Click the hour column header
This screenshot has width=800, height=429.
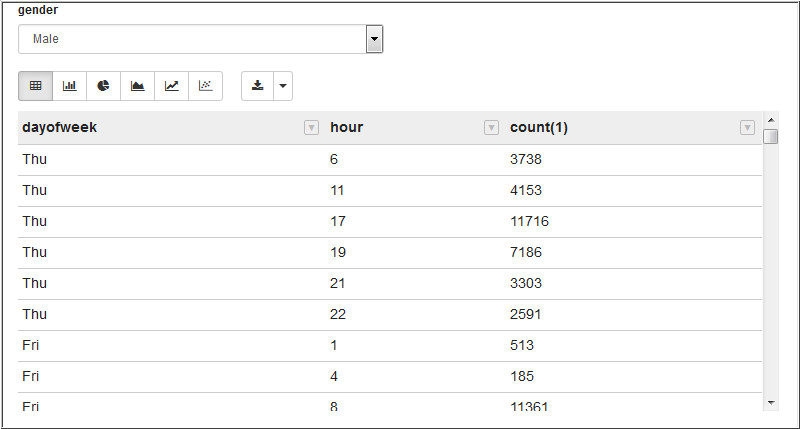click(x=347, y=128)
